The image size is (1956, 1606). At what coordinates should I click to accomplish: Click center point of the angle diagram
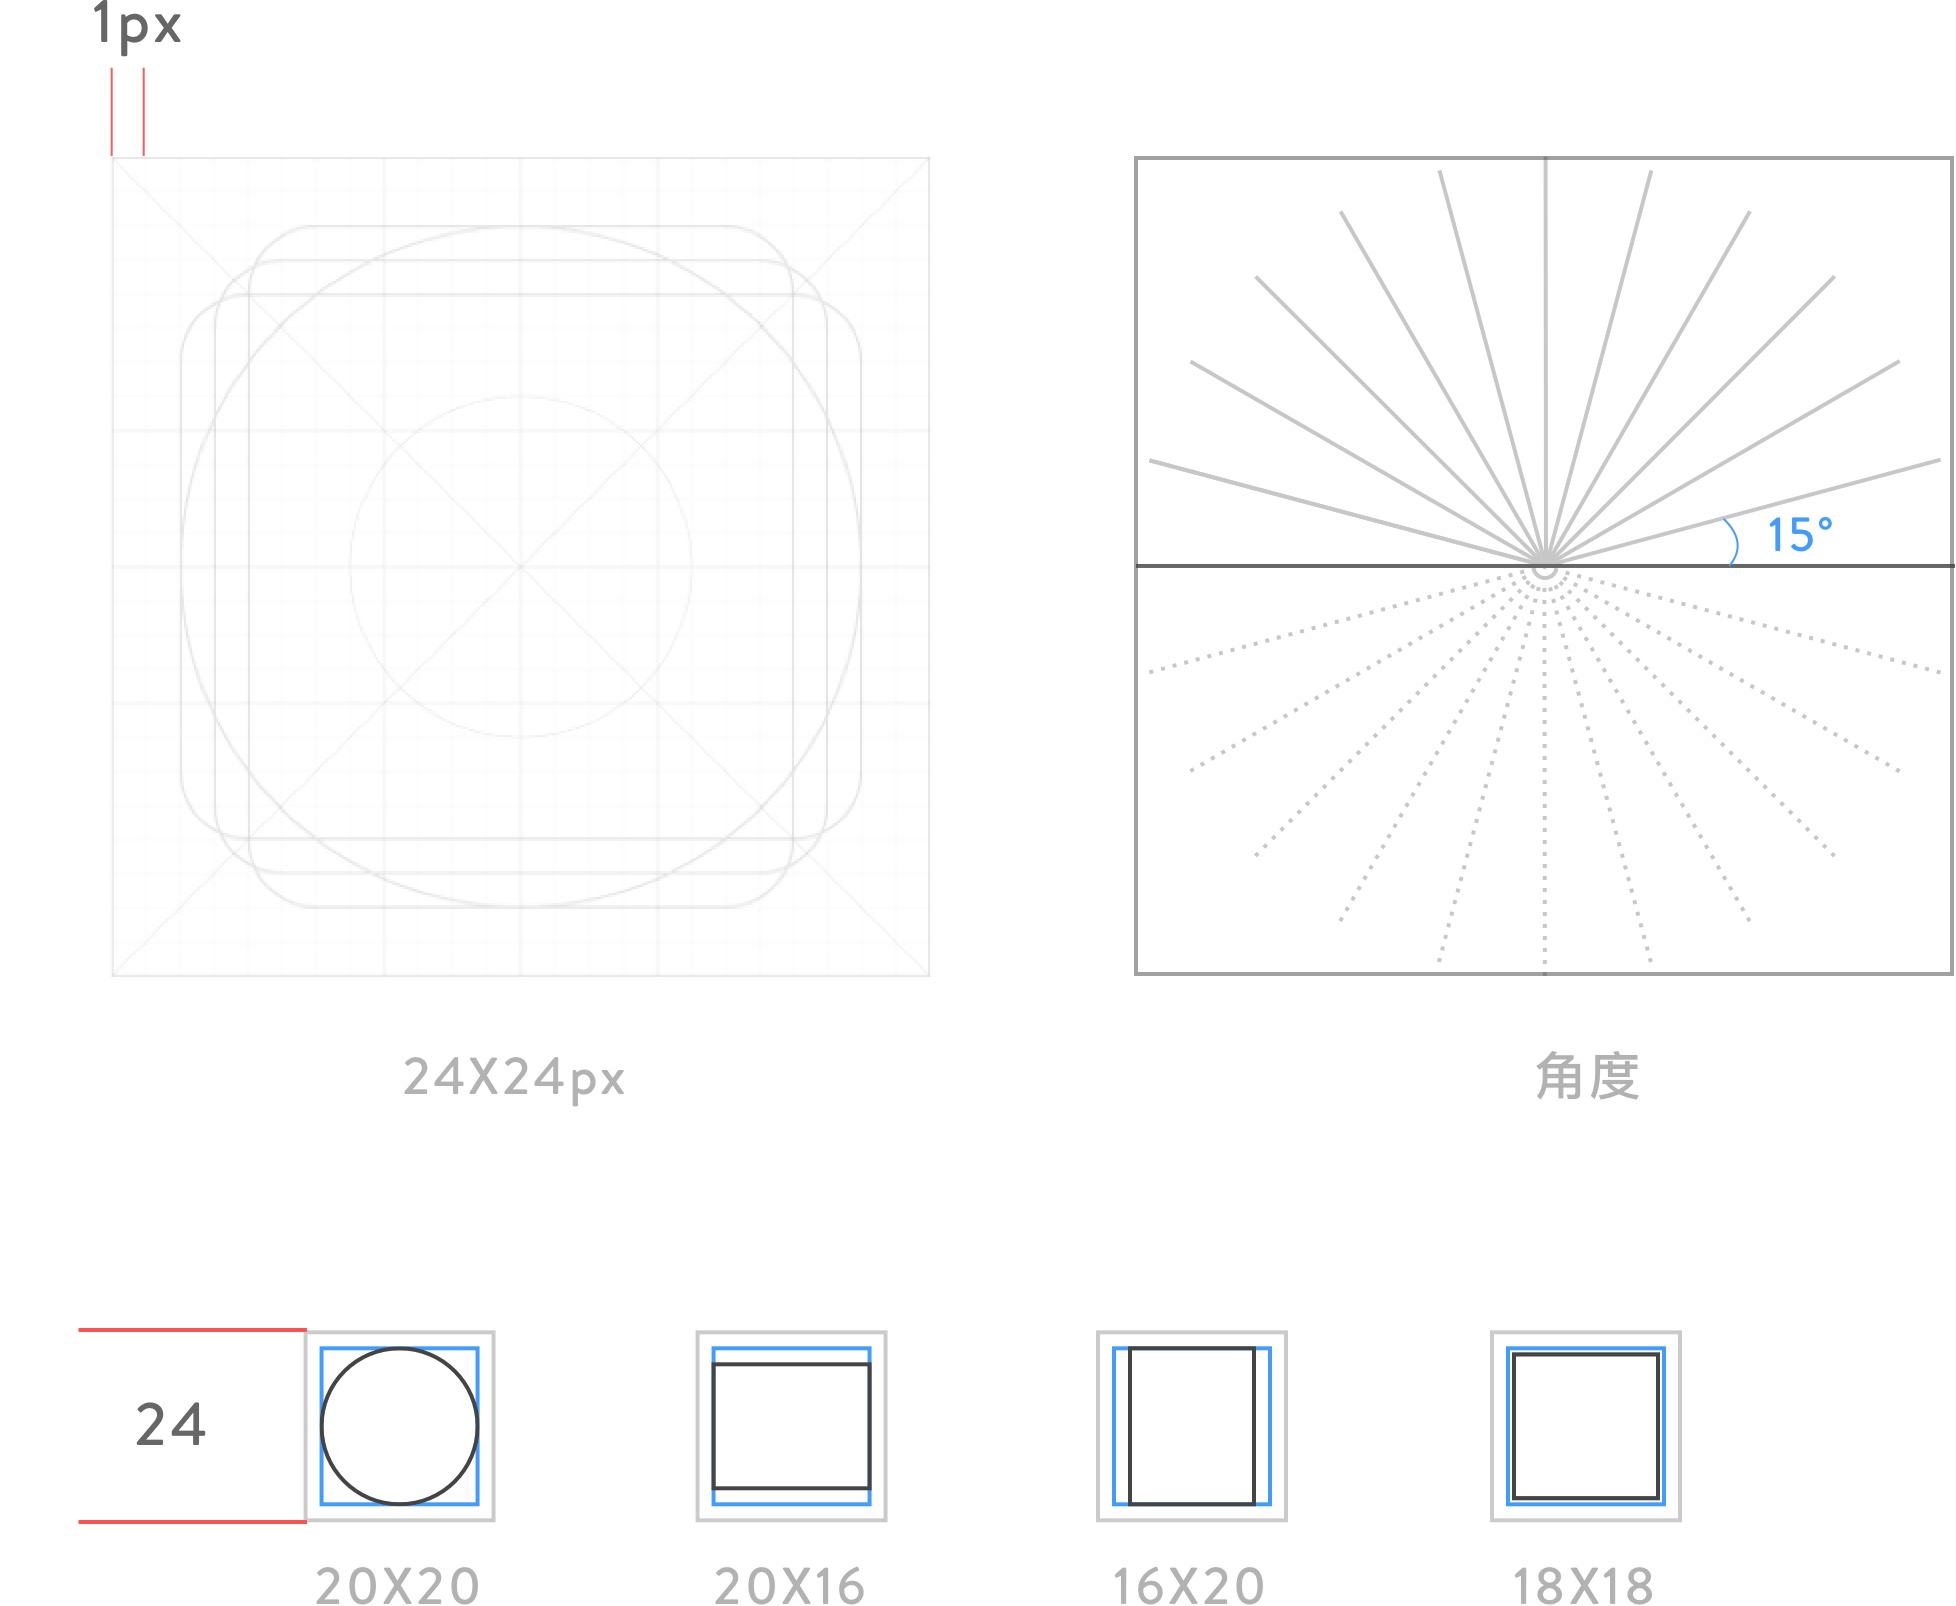tap(1544, 566)
